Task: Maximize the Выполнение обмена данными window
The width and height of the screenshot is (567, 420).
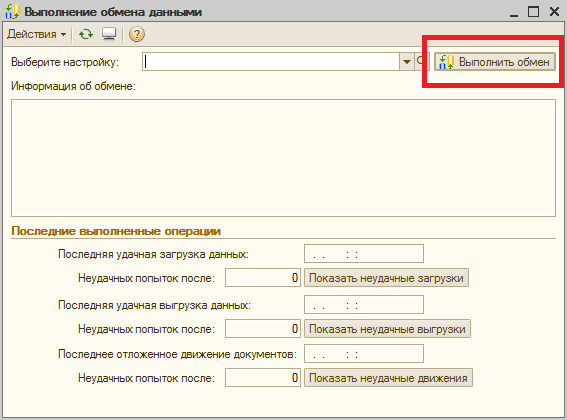Action: coord(533,11)
